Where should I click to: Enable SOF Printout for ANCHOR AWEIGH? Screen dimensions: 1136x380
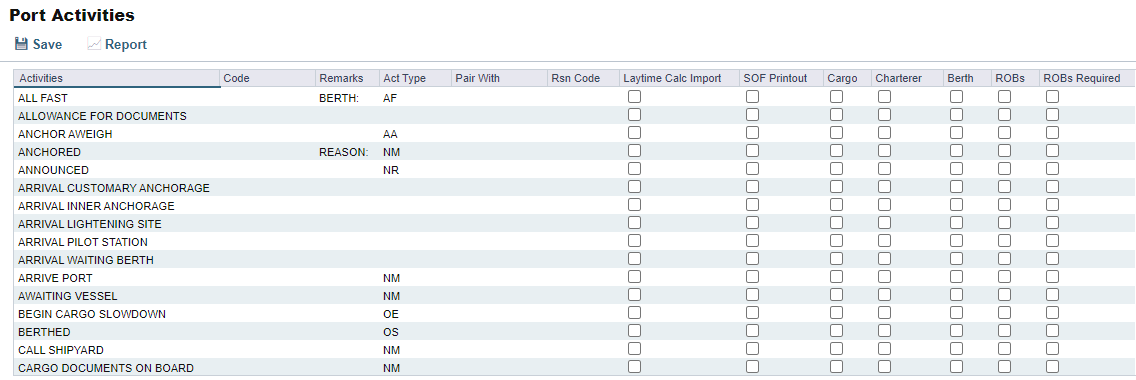click(x=753, y=132)
